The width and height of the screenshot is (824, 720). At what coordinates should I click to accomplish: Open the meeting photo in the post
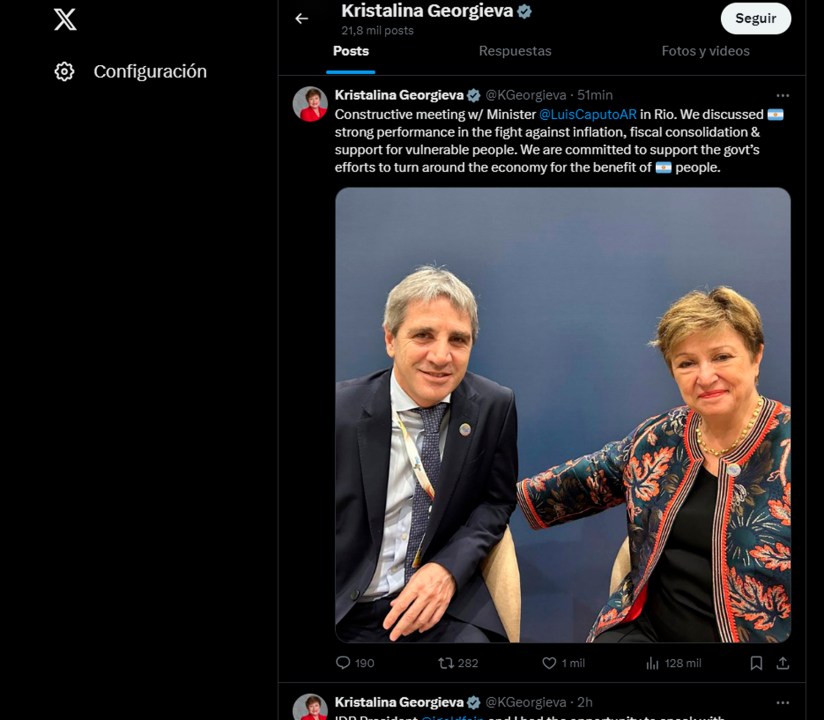(562, 414)
